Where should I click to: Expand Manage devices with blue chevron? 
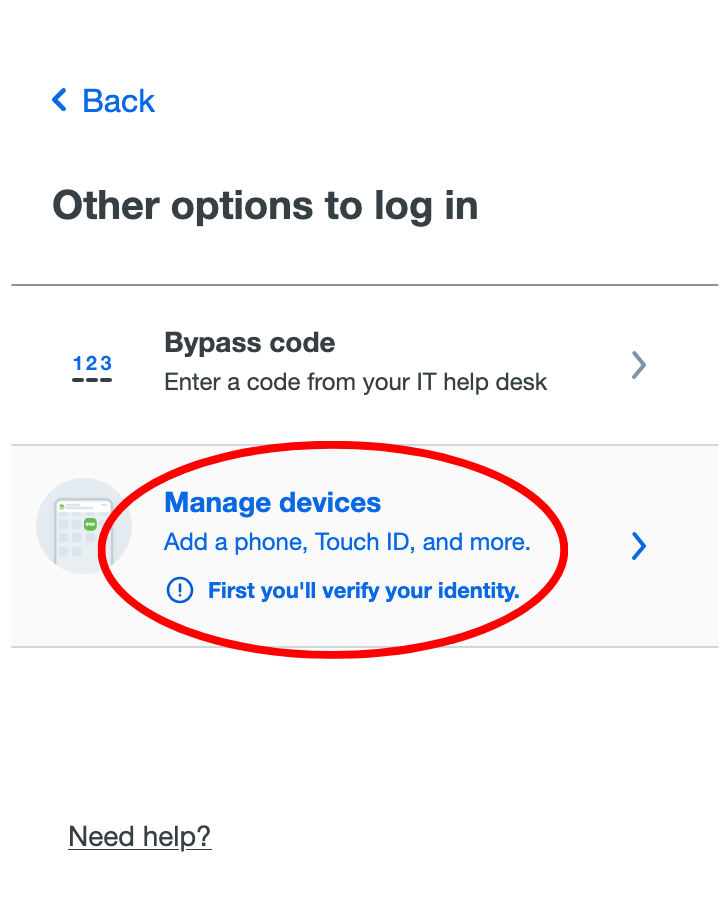click(638, 545)
